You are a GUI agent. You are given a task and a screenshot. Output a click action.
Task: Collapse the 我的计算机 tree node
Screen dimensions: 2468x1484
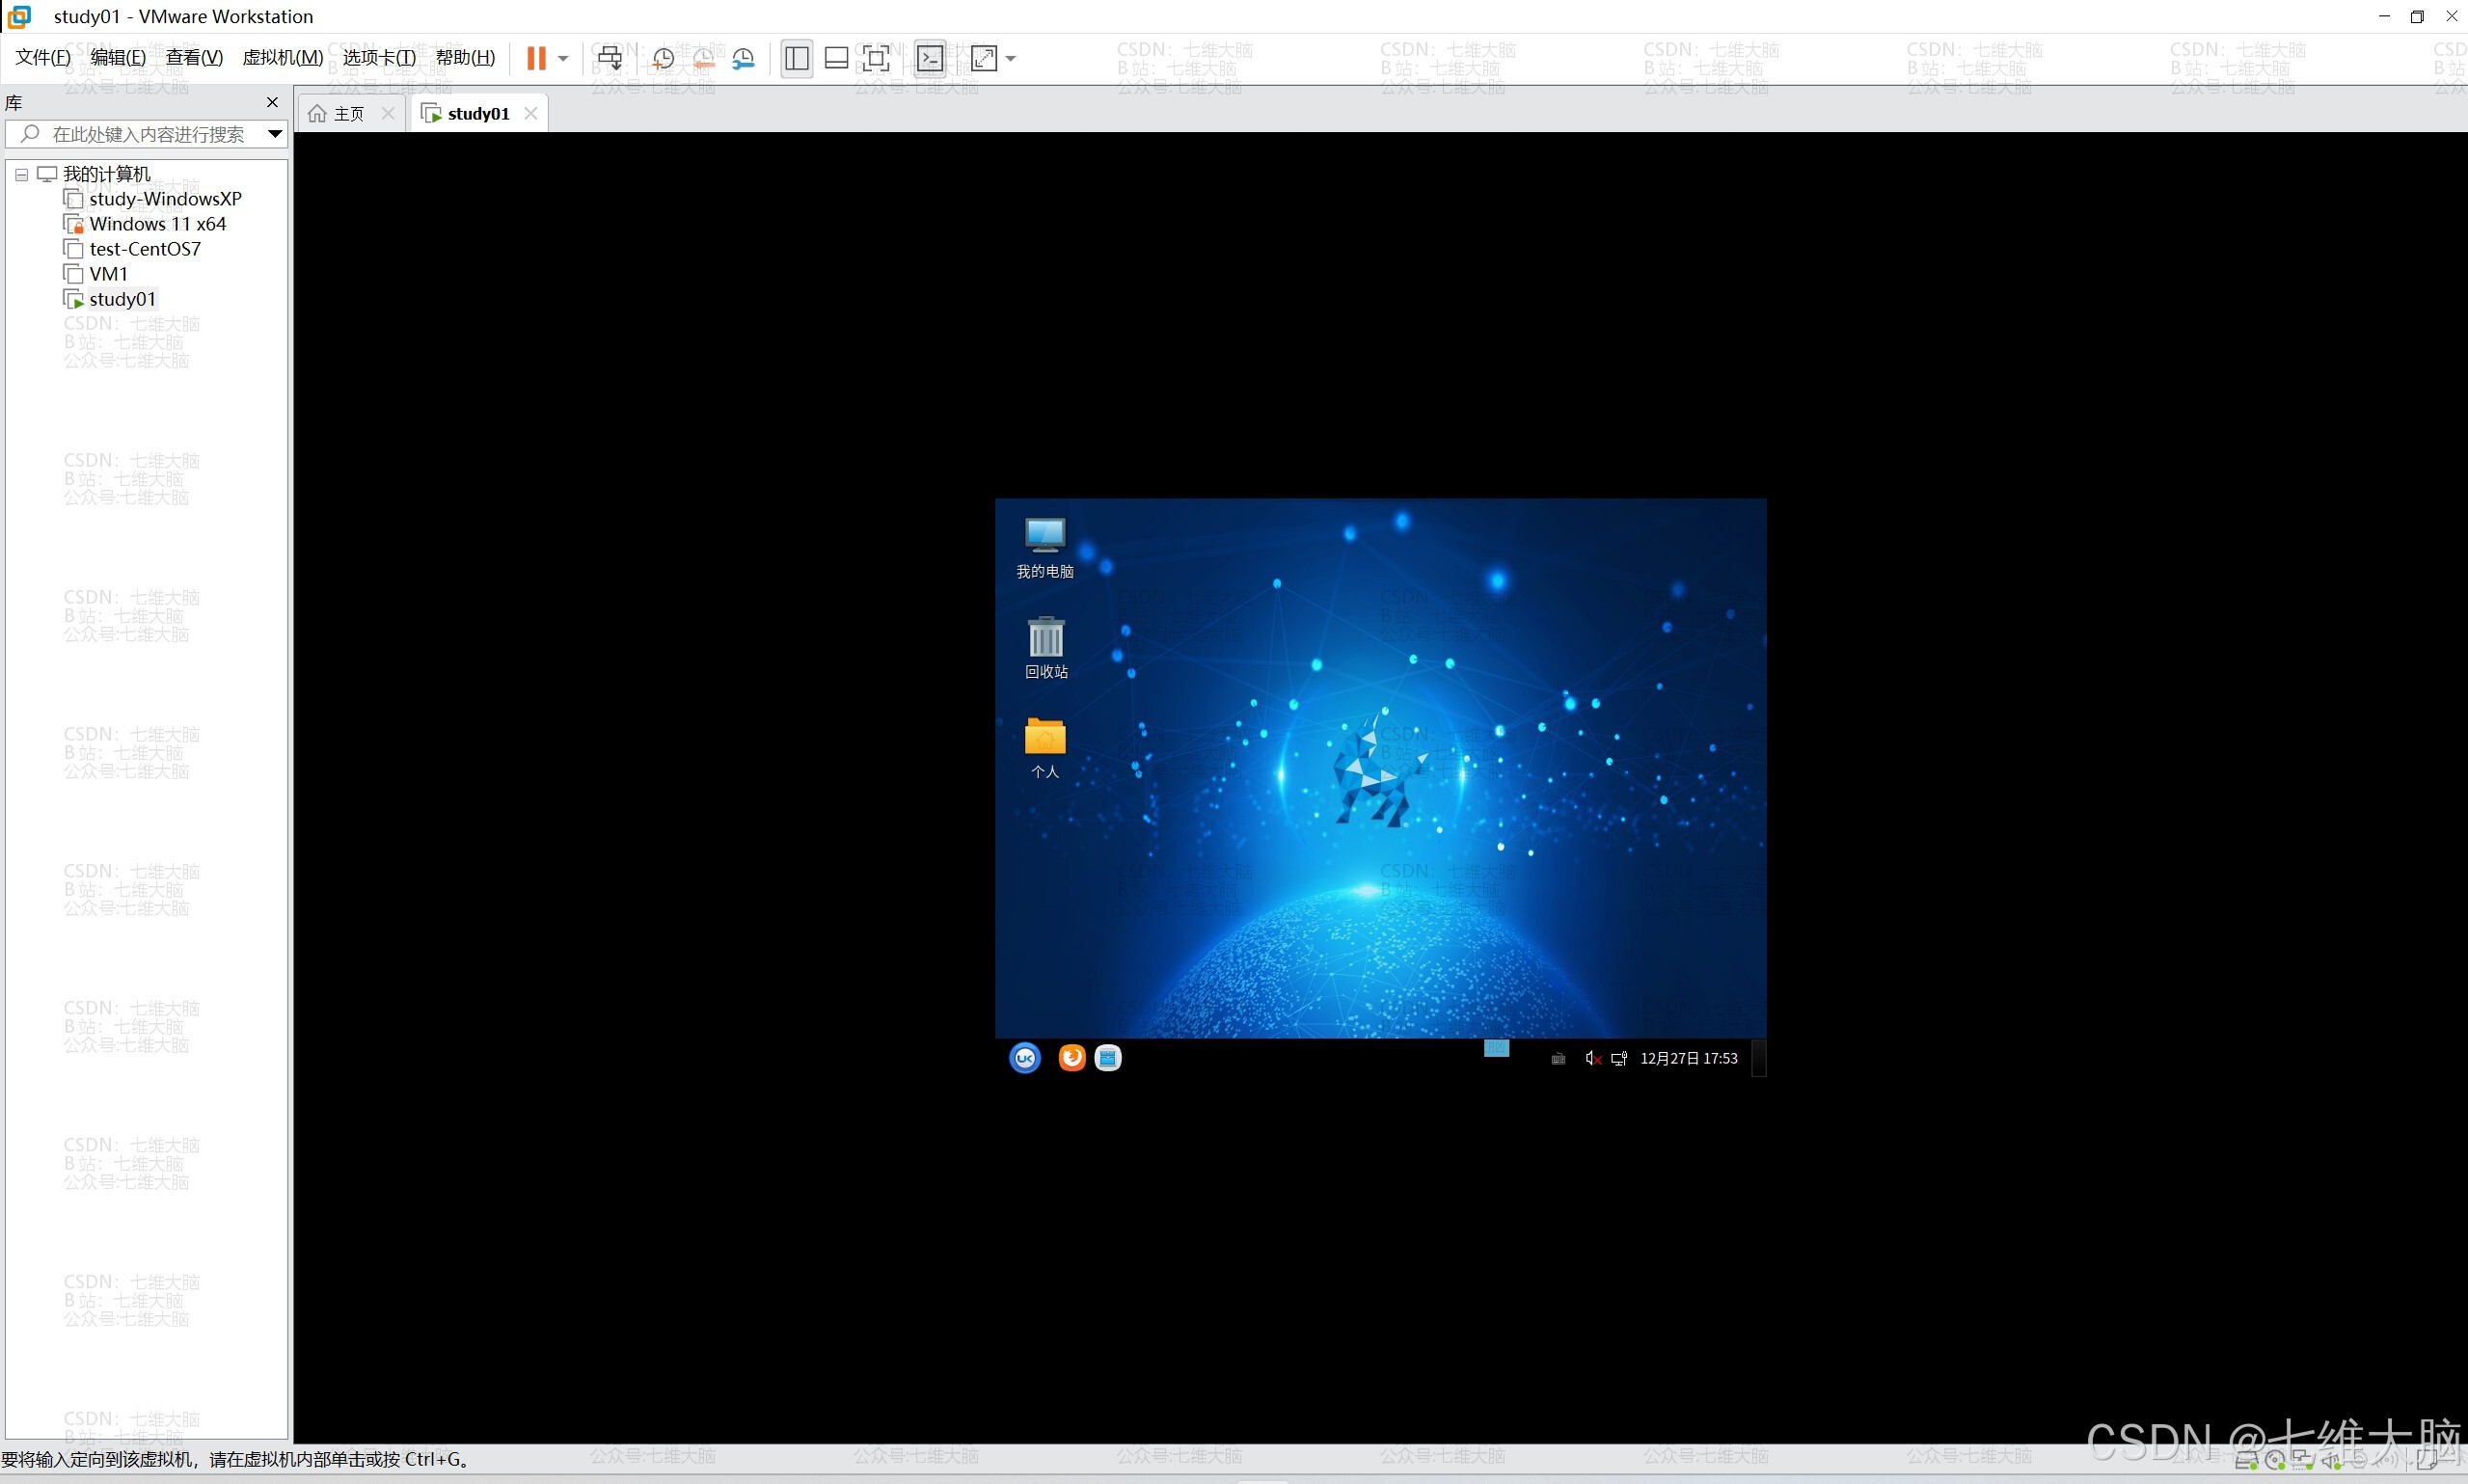(x=21, y=174)
